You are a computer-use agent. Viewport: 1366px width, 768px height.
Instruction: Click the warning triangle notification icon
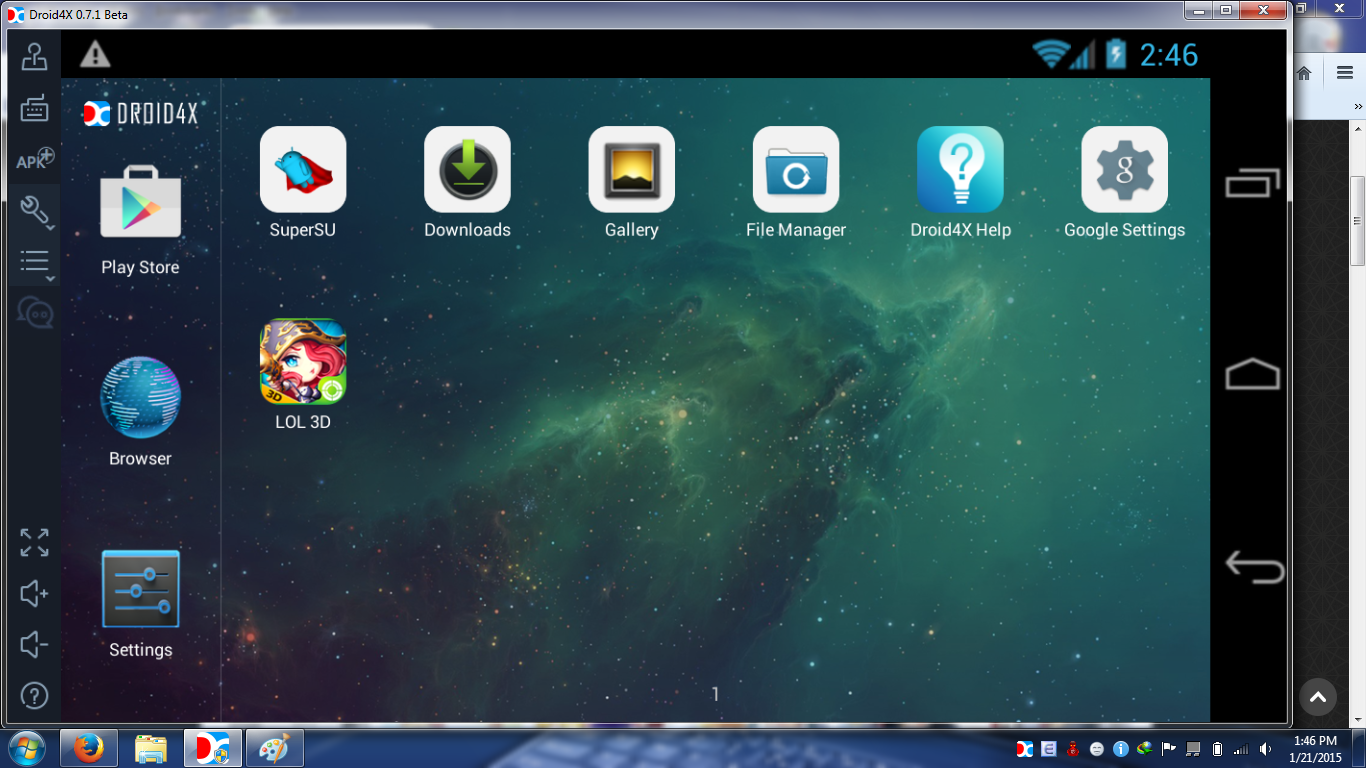tap(95, 54)
